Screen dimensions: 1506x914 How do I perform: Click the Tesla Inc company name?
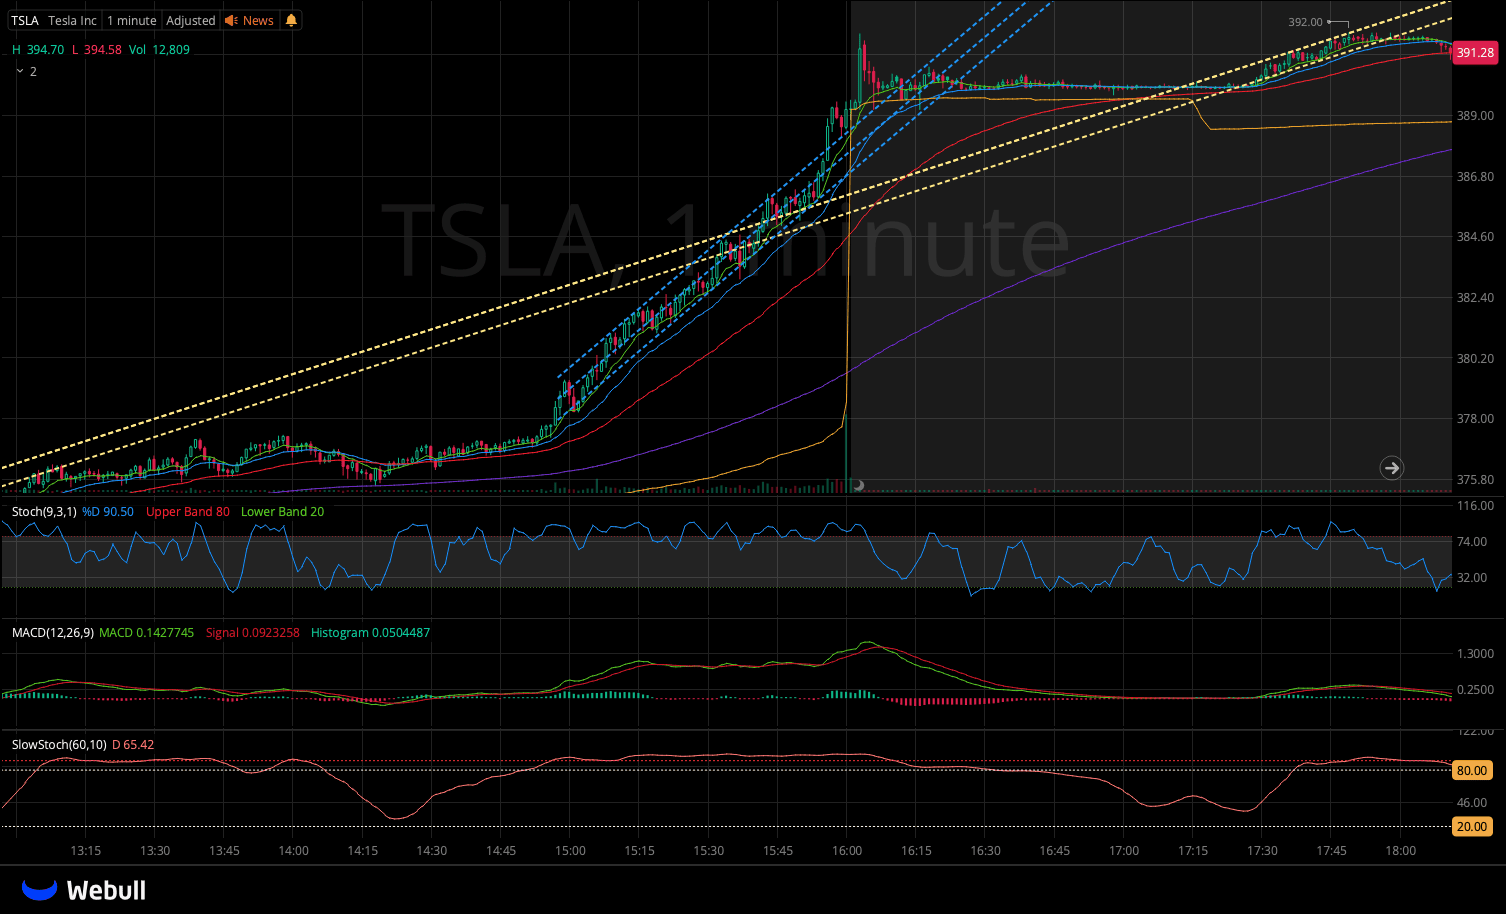[x=73, y=20]
